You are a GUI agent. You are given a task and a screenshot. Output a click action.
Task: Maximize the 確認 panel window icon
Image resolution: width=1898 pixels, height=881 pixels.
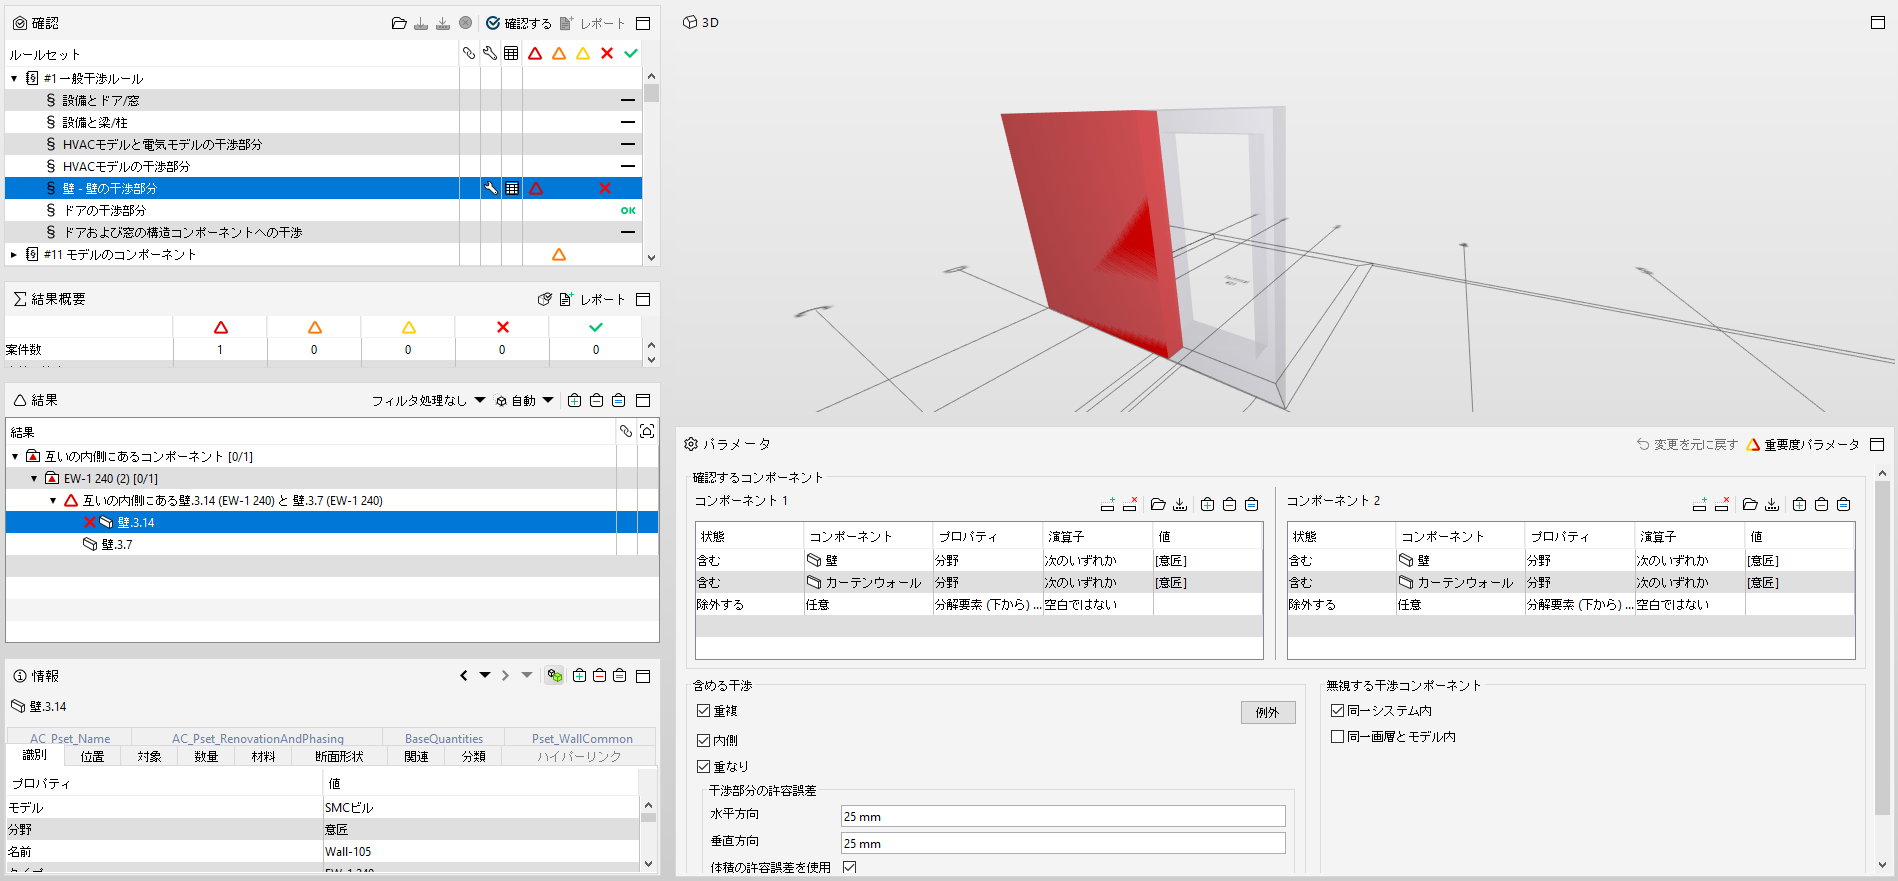[643, 23]
